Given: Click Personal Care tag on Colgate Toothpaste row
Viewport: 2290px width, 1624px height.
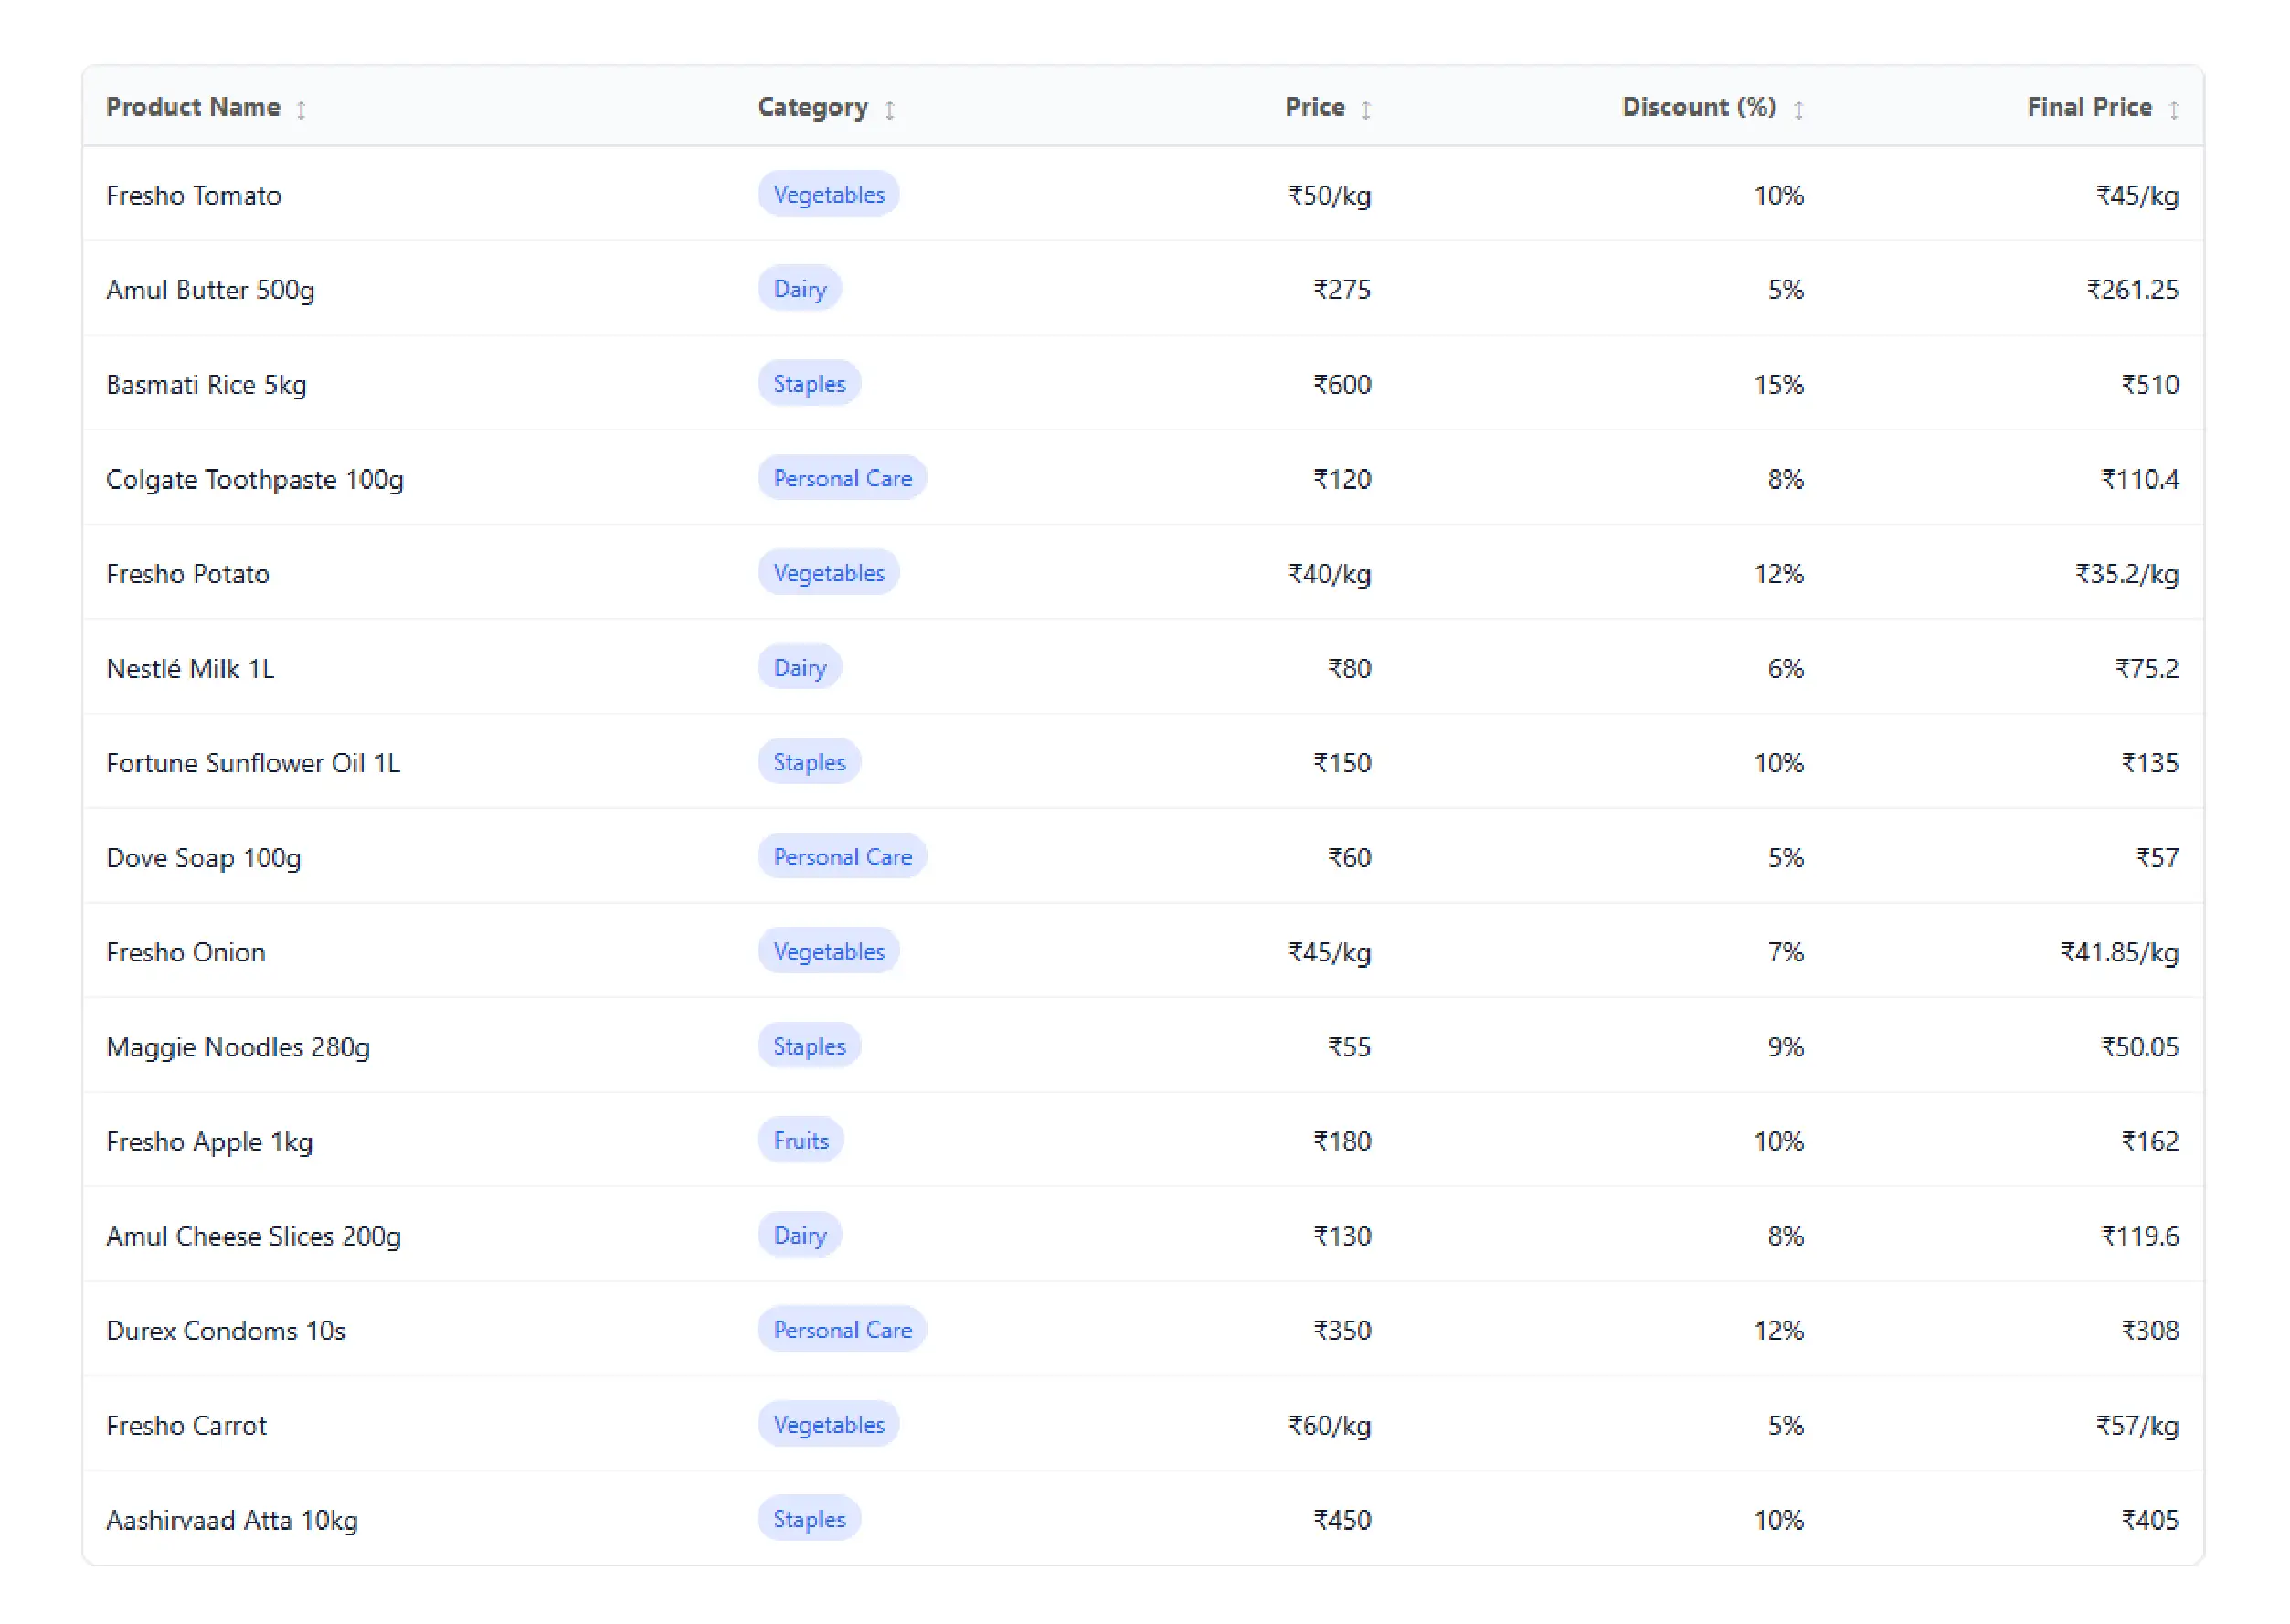Looking at the screenshot, I should tap(842, 479).
